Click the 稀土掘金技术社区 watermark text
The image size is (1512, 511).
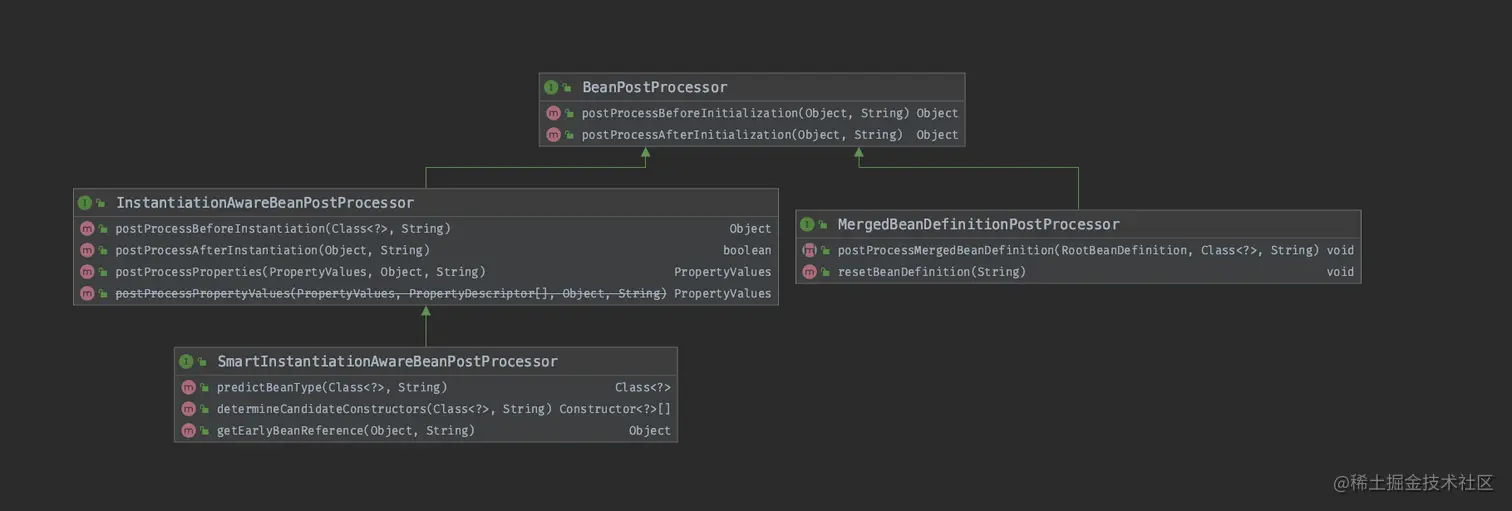coord(1420,483)
